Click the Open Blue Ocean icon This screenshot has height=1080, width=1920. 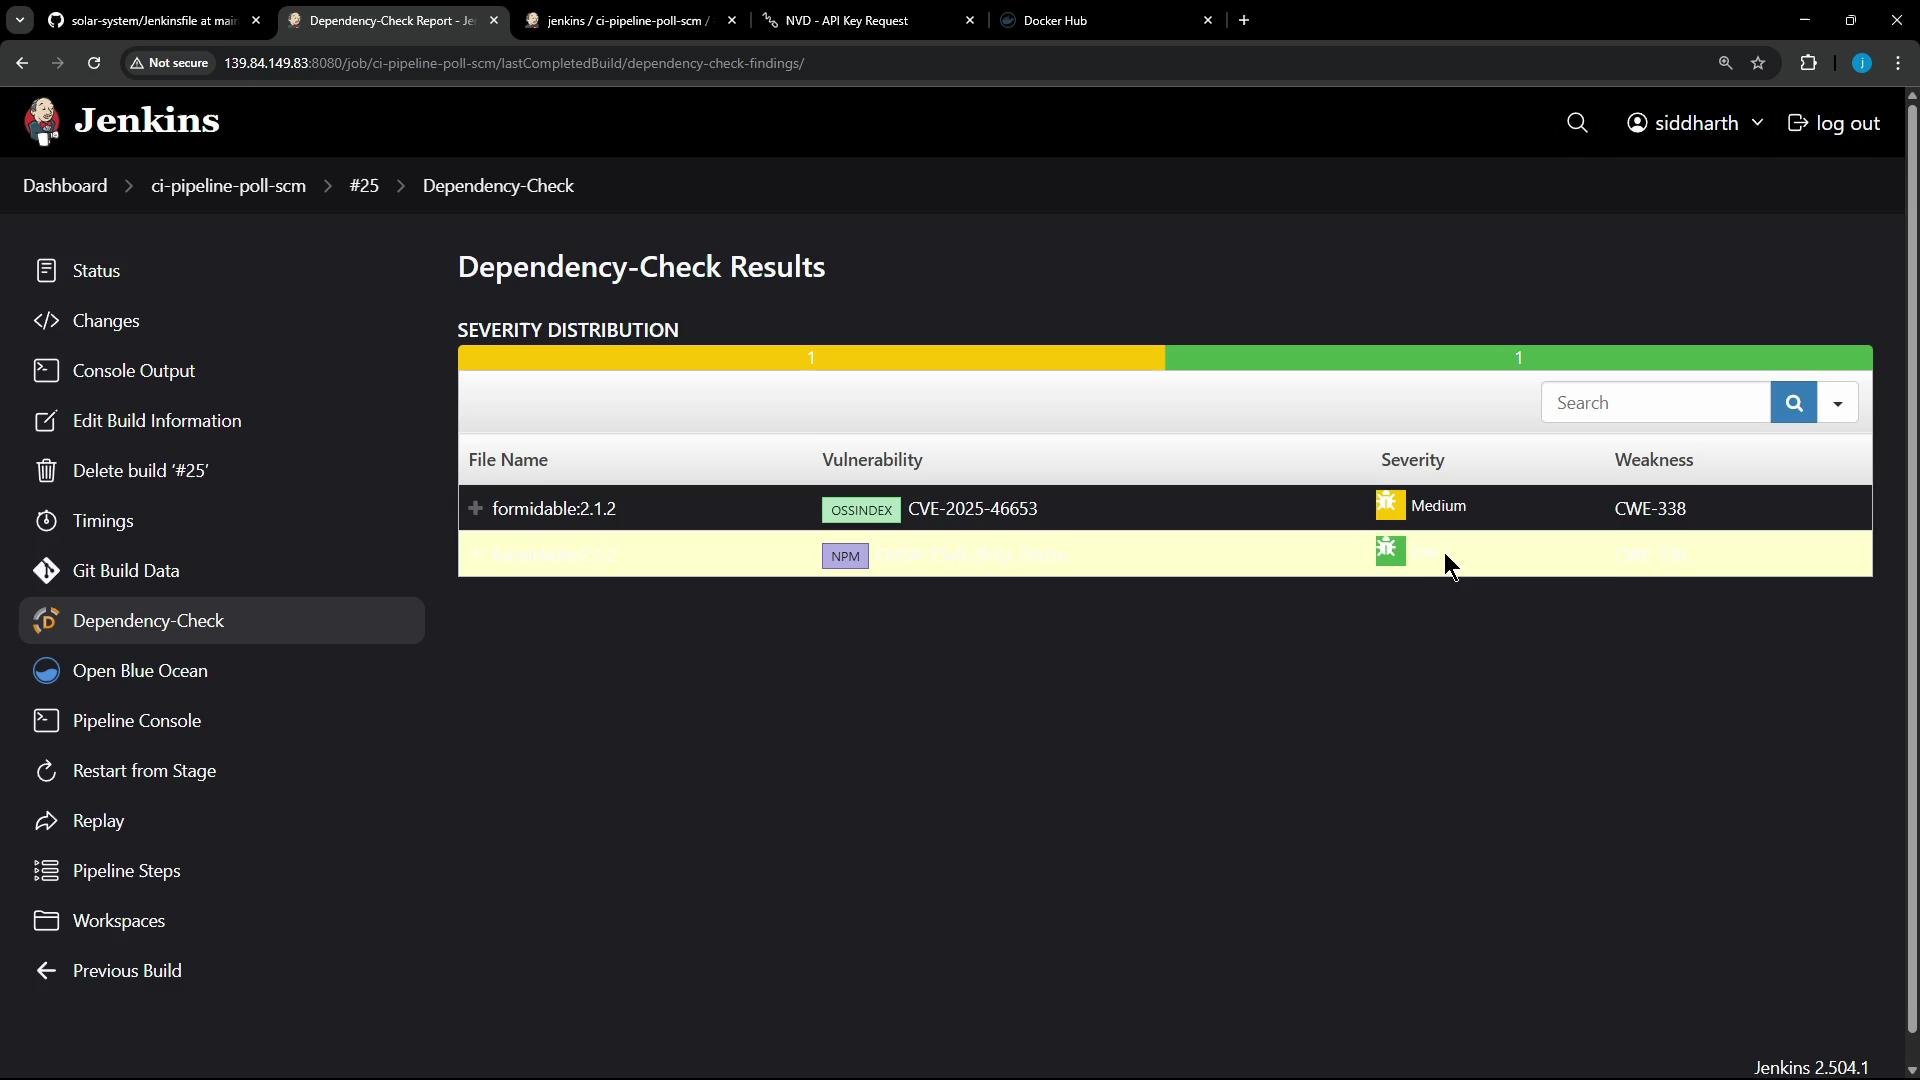pos(46,671)
